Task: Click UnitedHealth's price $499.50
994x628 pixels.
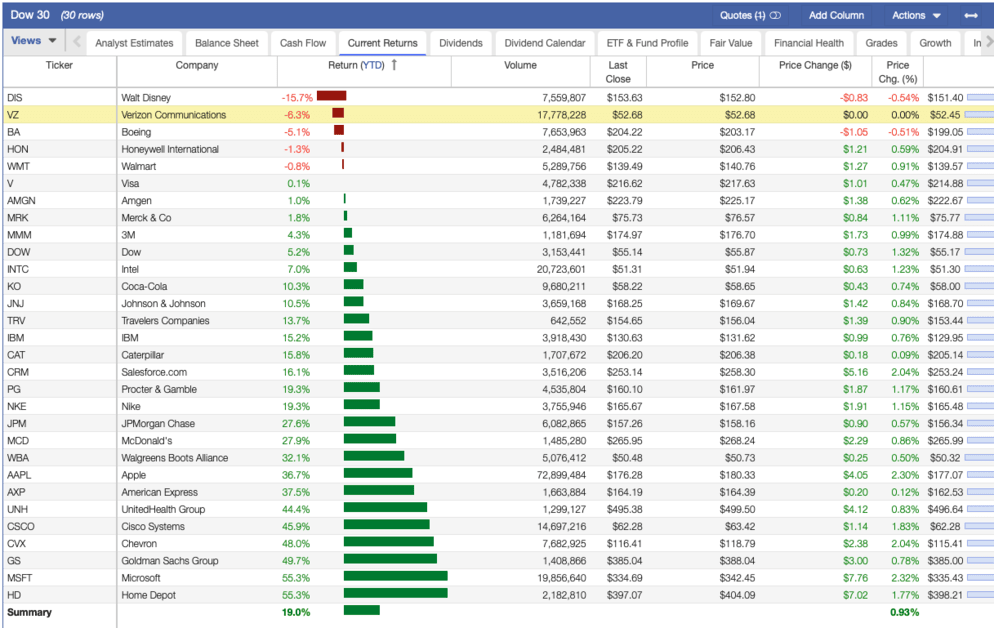Action: (737, 509)
